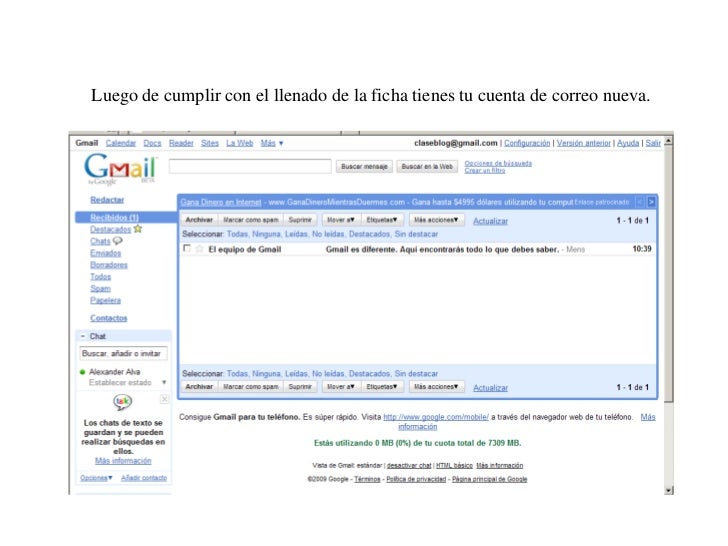Click green status dot for Alexander Alva
This screenshot has height=546, width=728.
click(x=83, y=372)
